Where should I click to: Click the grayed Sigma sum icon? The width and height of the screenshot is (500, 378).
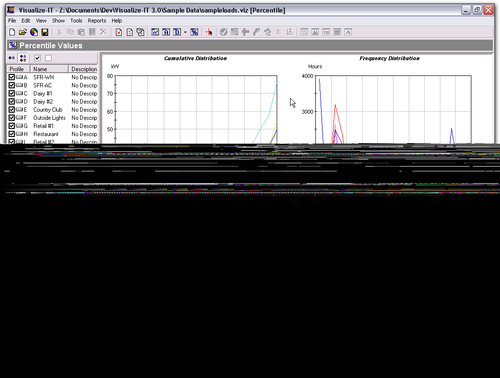click(x=278, y=32)
